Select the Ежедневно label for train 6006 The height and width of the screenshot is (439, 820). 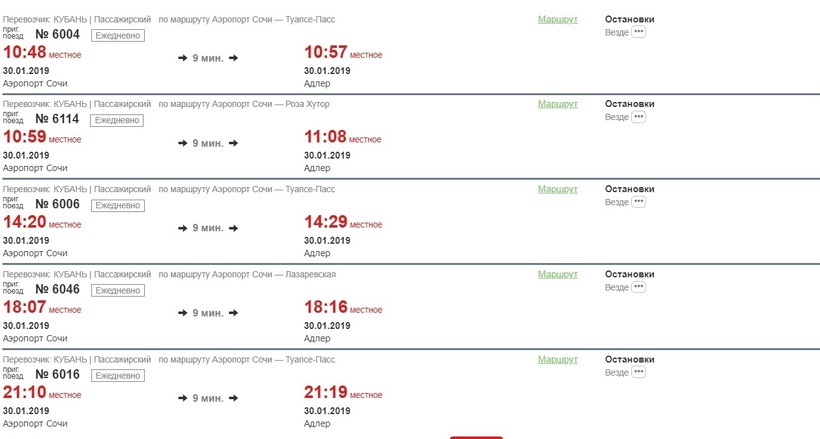click(x=117, y=205)
